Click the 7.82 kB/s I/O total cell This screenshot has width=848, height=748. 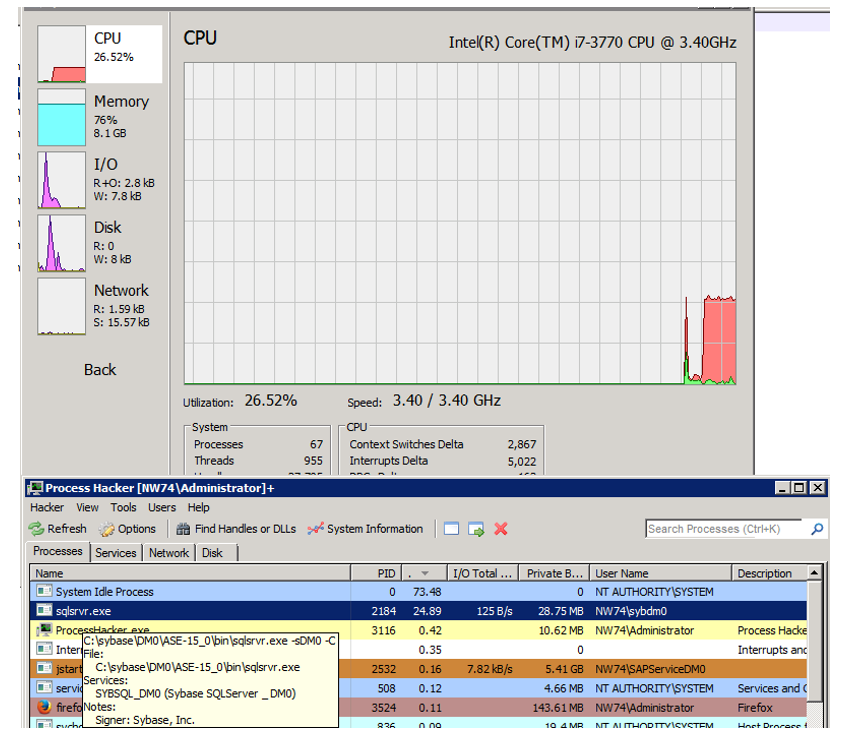pyautogui.click(x=489, y=670)
